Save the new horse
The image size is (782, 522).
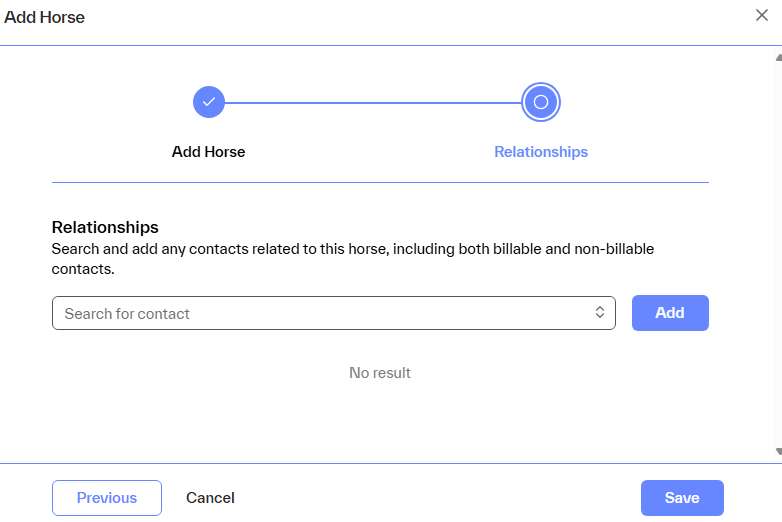click(x=682, y=498)
